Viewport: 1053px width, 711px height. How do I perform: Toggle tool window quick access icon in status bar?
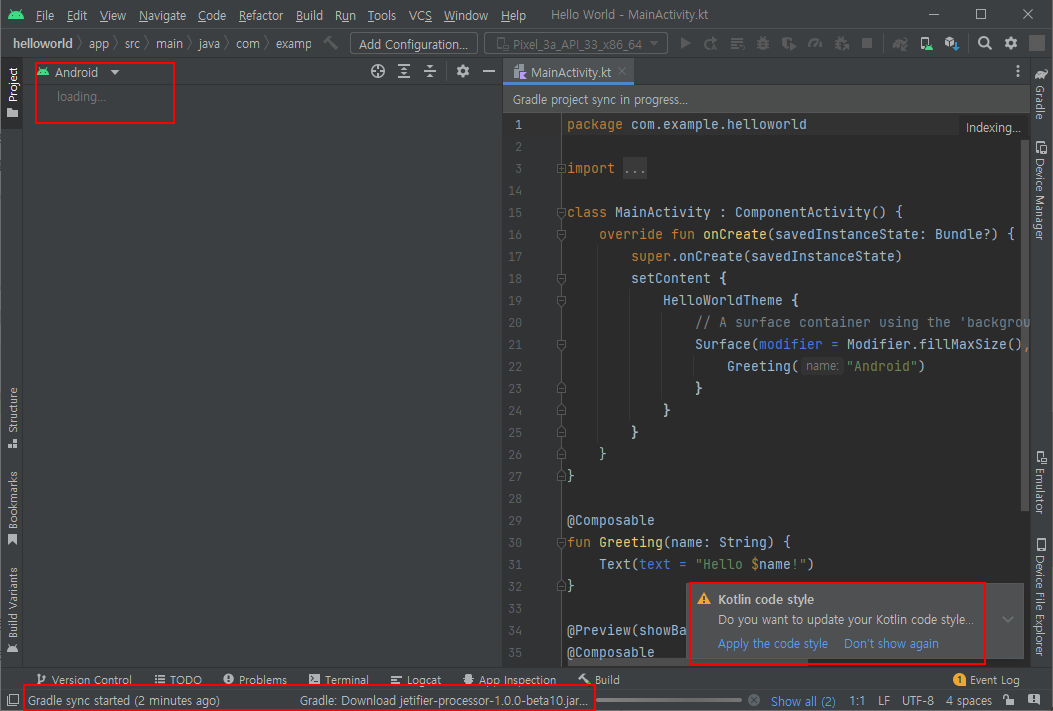[x=13, y=700]
